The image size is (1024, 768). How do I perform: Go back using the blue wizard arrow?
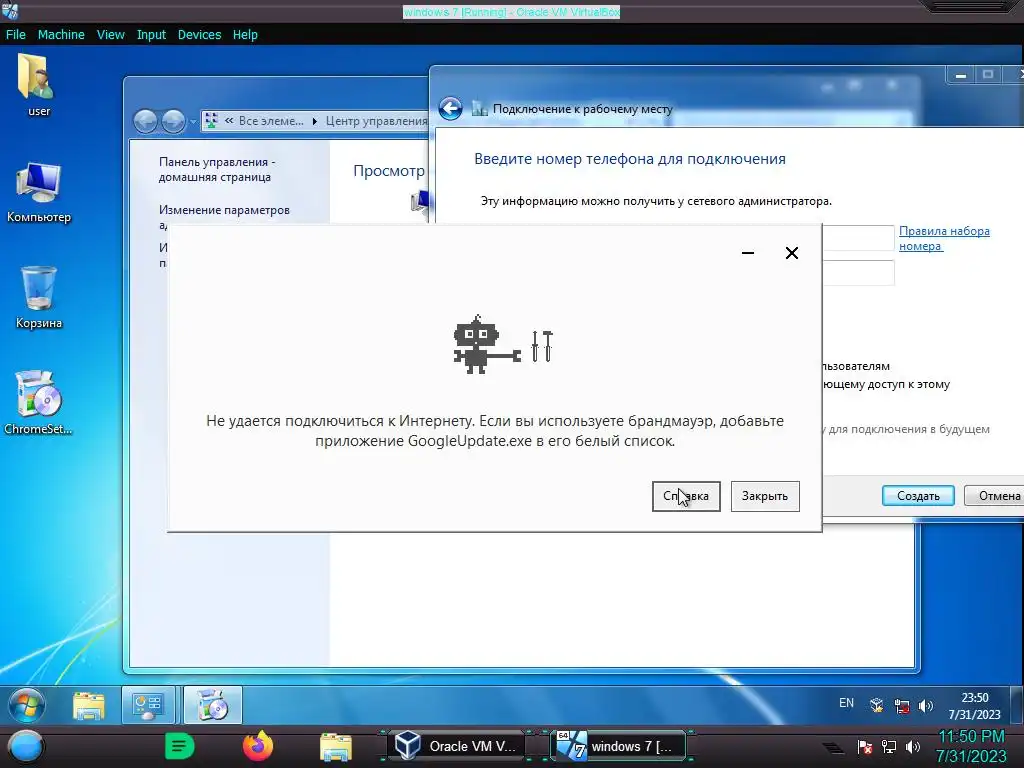click(451, 108)
